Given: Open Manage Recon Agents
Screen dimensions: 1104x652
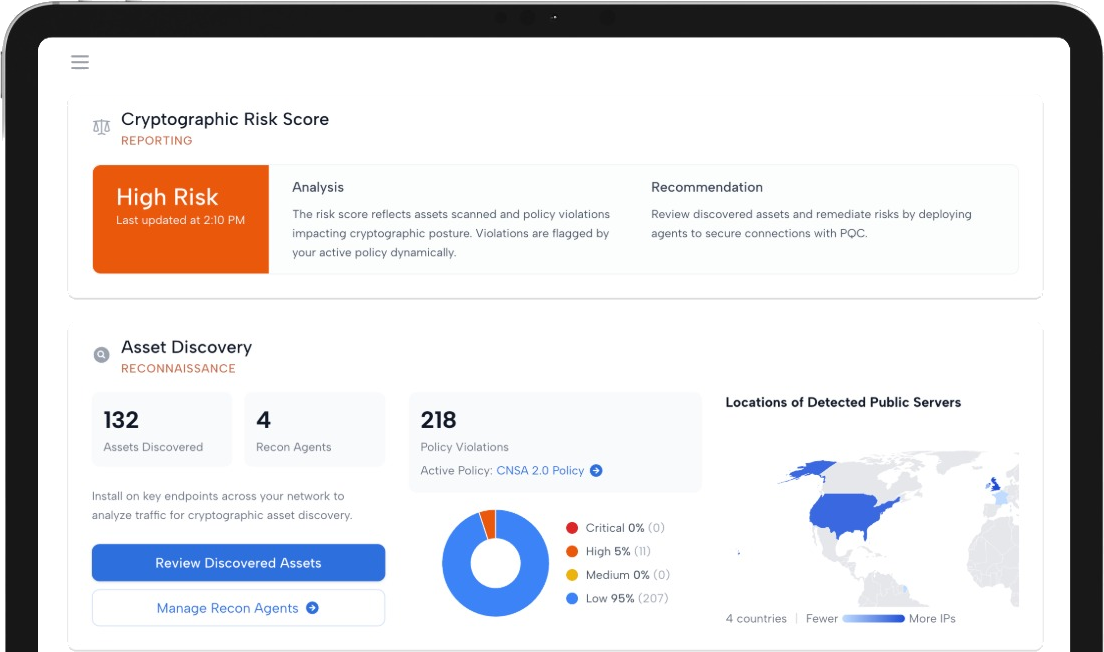Looking at the screenshot, I should click(238, 608).
